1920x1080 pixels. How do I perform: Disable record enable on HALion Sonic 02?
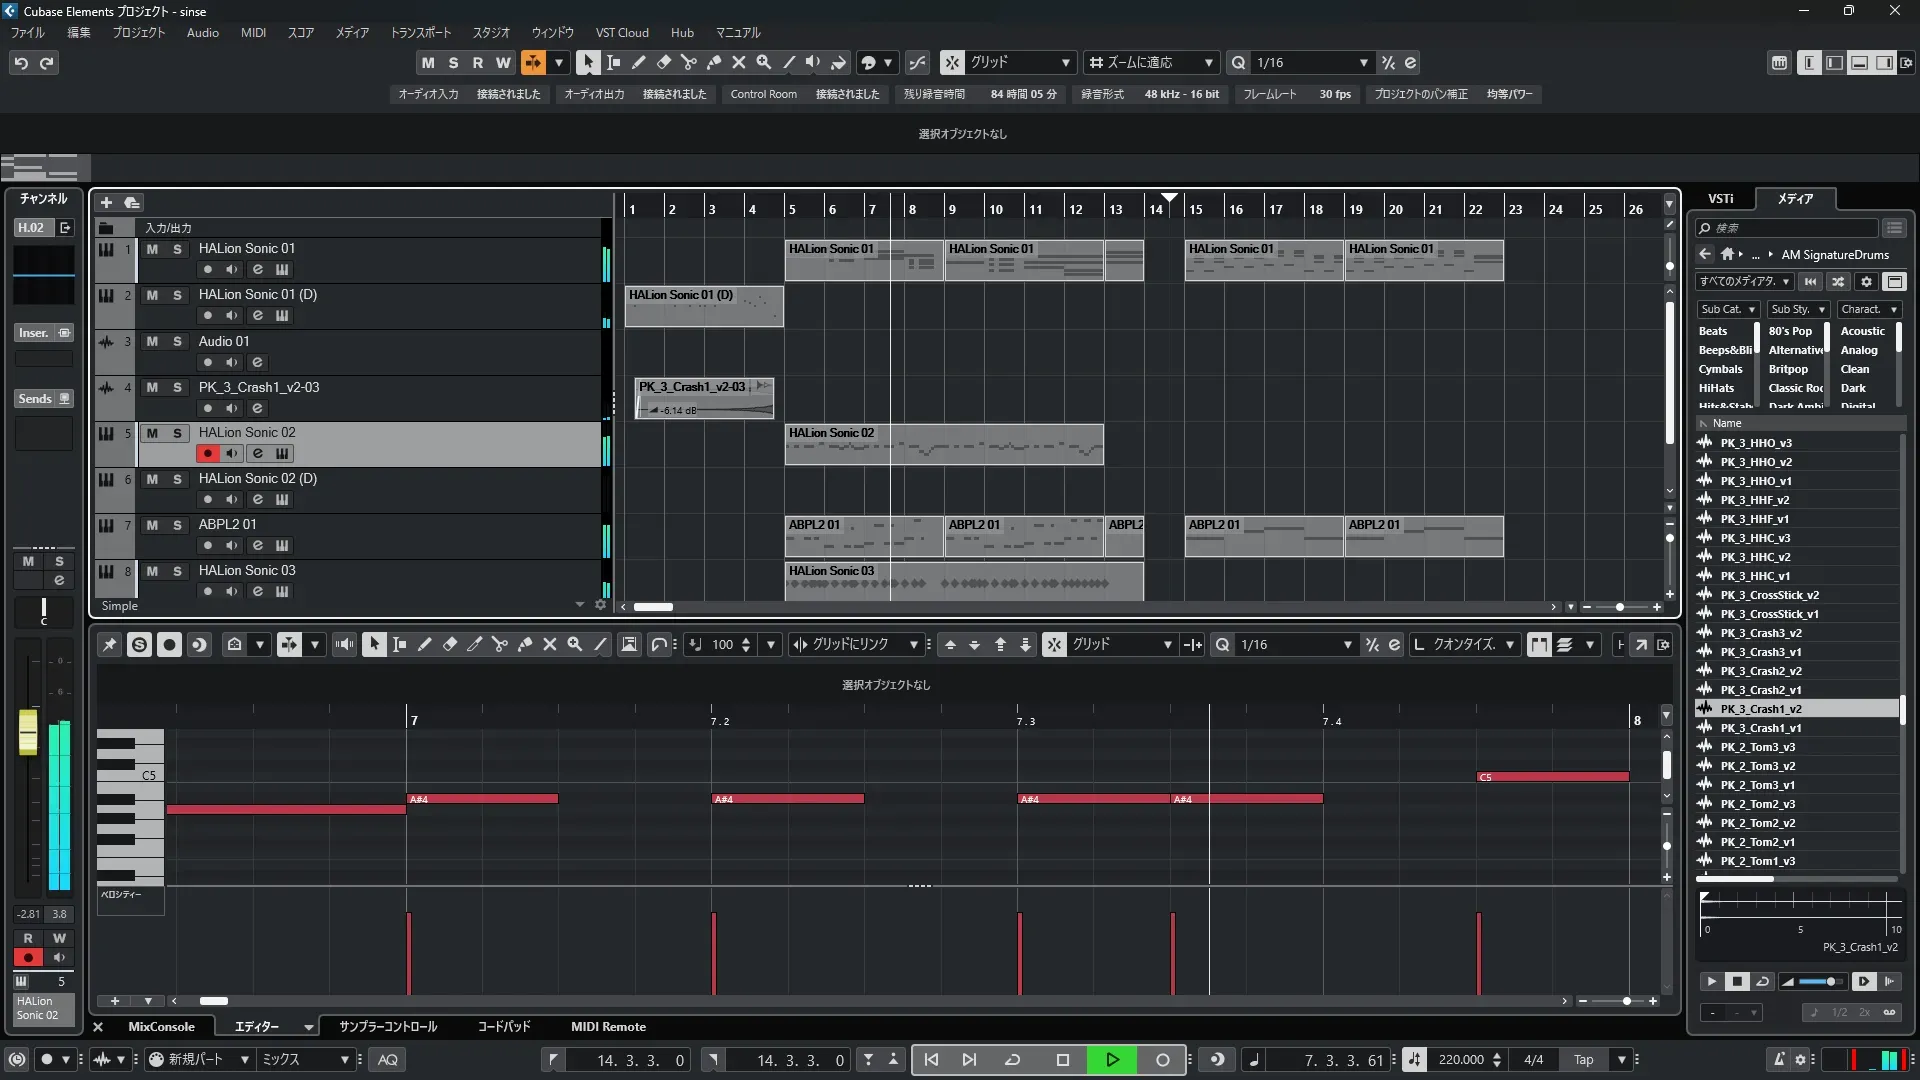[x=207, y=453]
